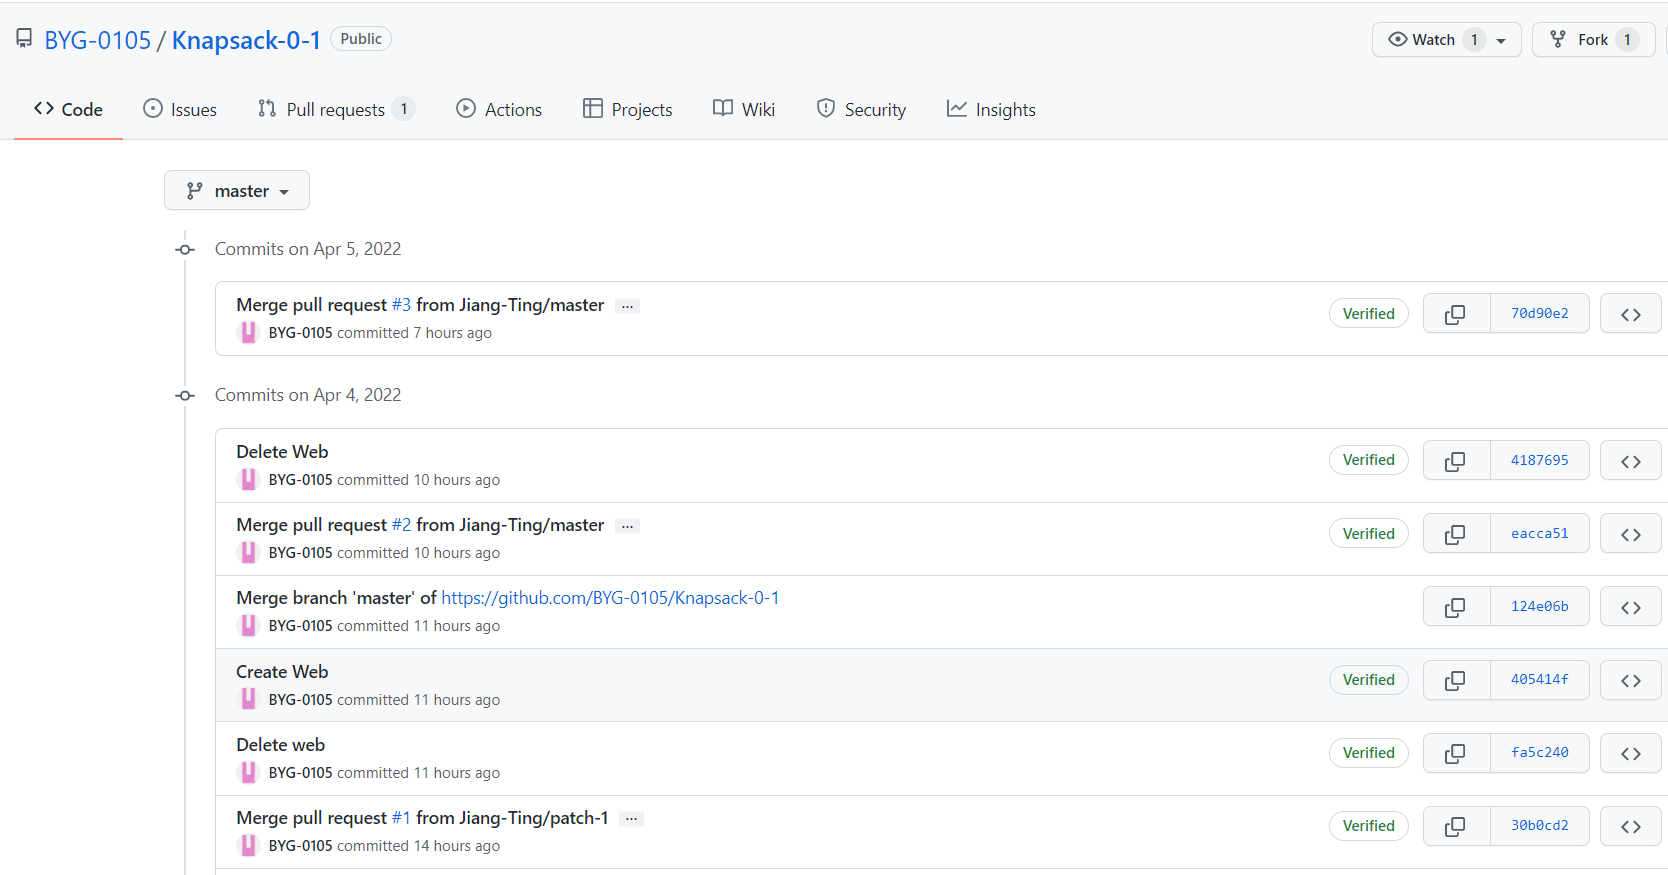This screenshot has width=1668, height=875.
Task: Expand the Merge pull request #3 commit description
Action: (x=627, y=306)
